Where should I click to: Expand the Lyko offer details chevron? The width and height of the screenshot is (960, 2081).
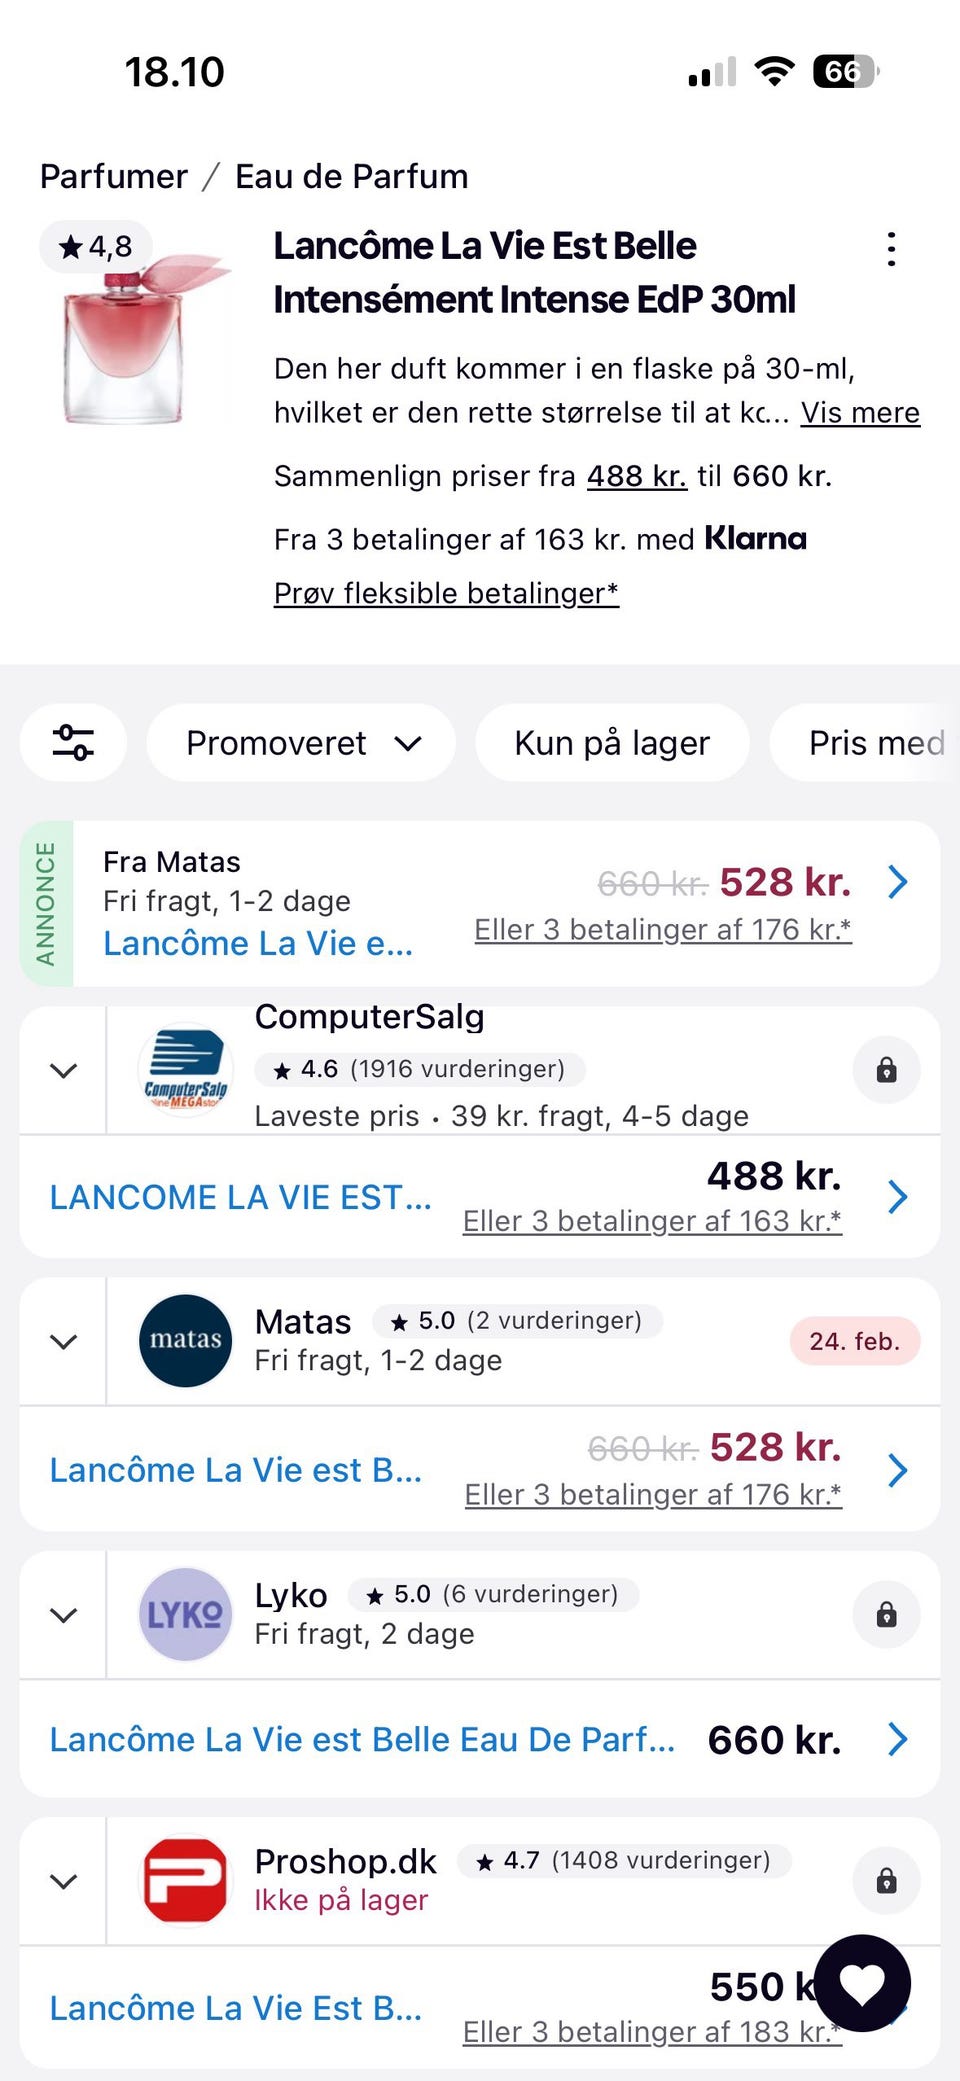[x=63, y=1615]
